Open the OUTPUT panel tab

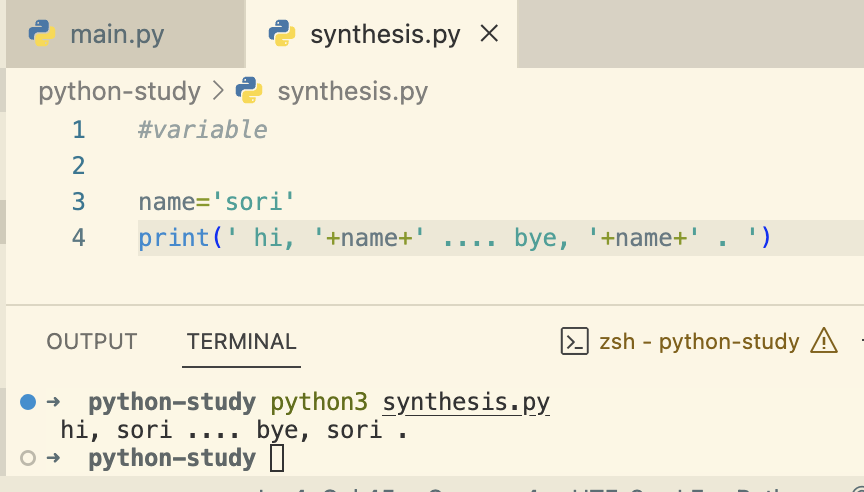point(91,342)
